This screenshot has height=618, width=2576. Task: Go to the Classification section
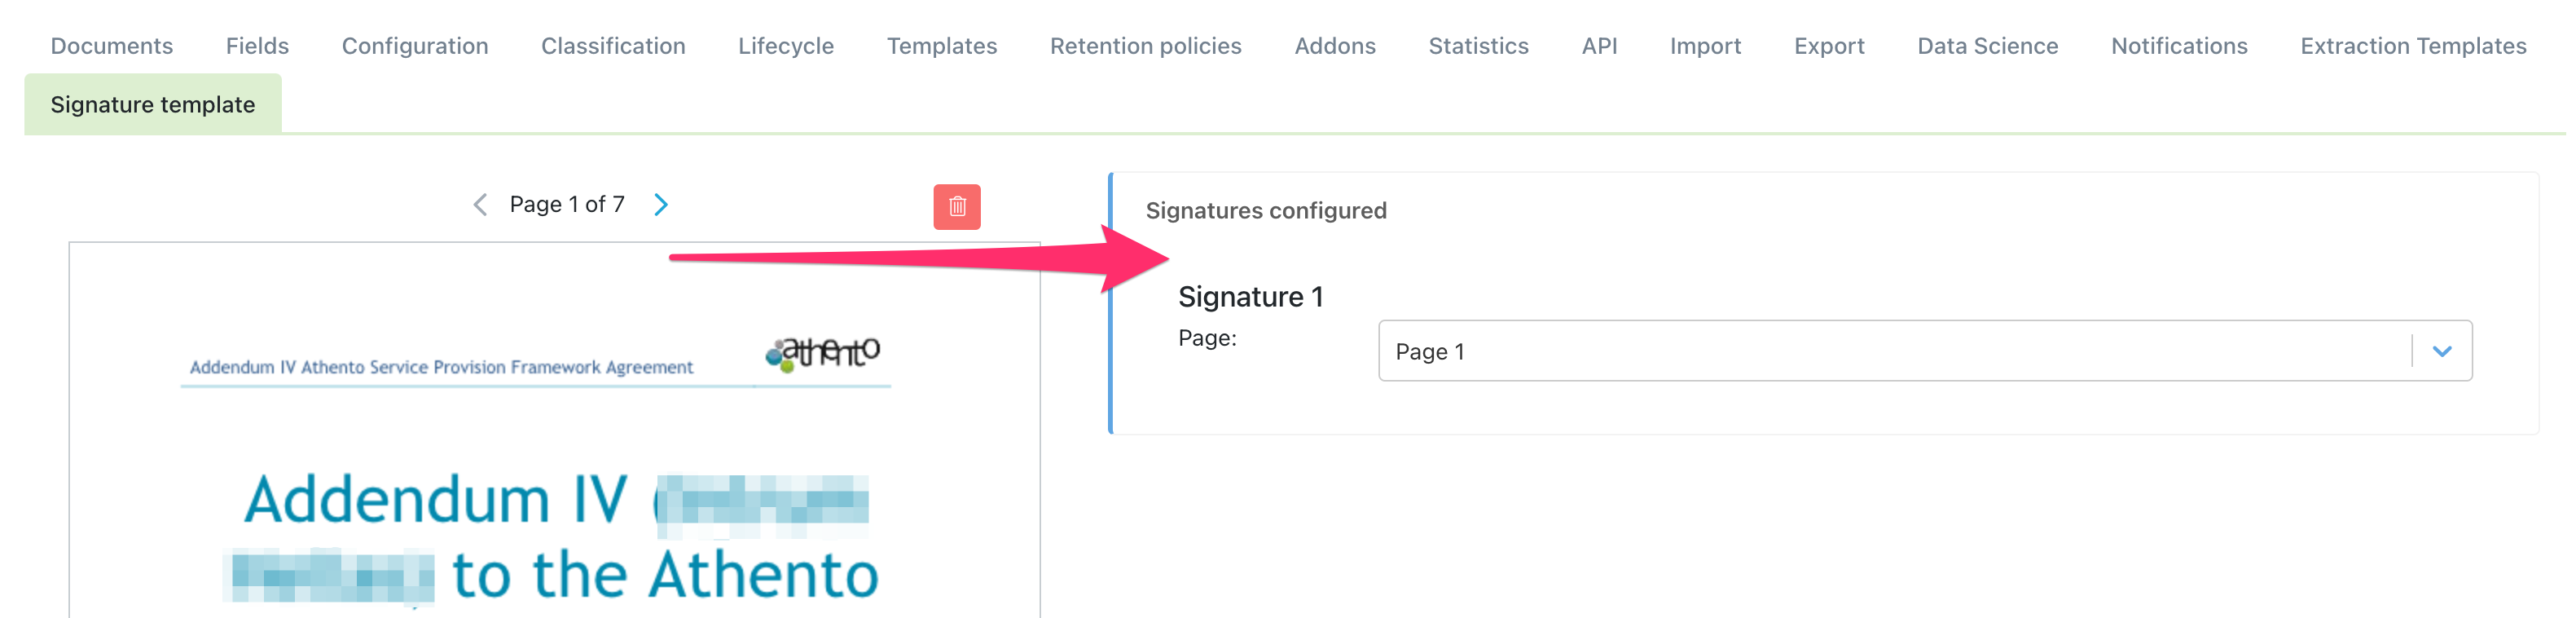tap(613, 45)
